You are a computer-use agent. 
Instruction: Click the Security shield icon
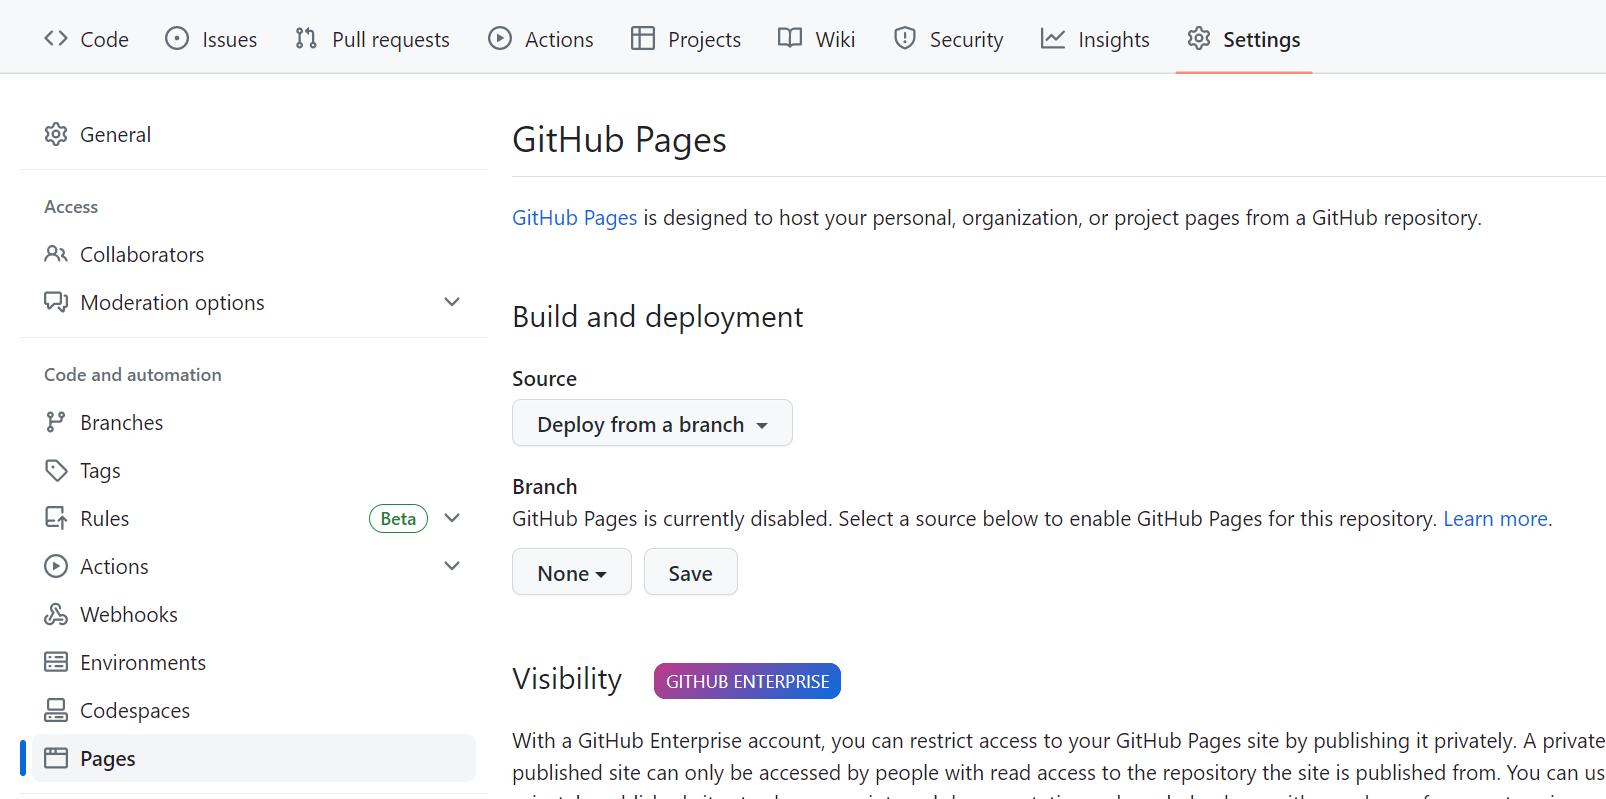click(x=905, y=39)
